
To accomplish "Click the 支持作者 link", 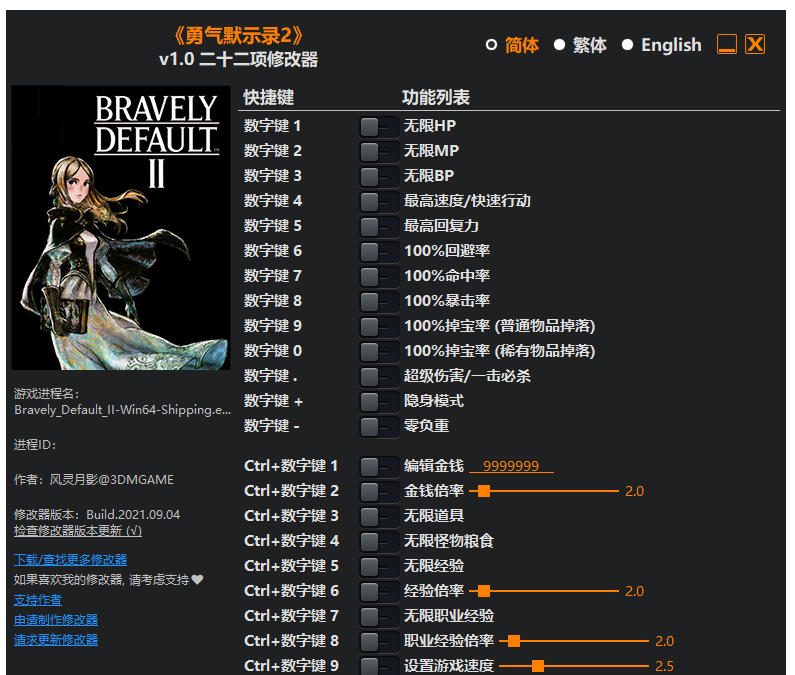I will [x=38, y=600].
